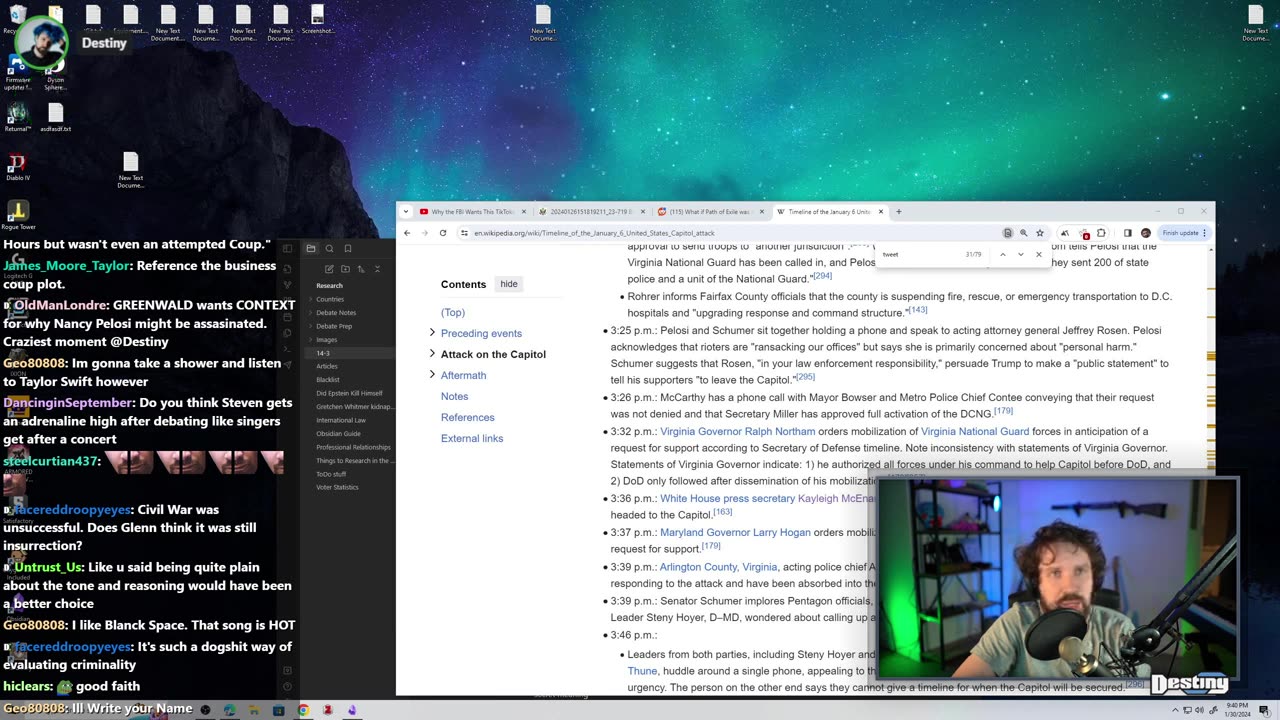1280x720 pixels.
Task: Switch to the FBI TikTok YouTube tab
Action: pos(470,212)
